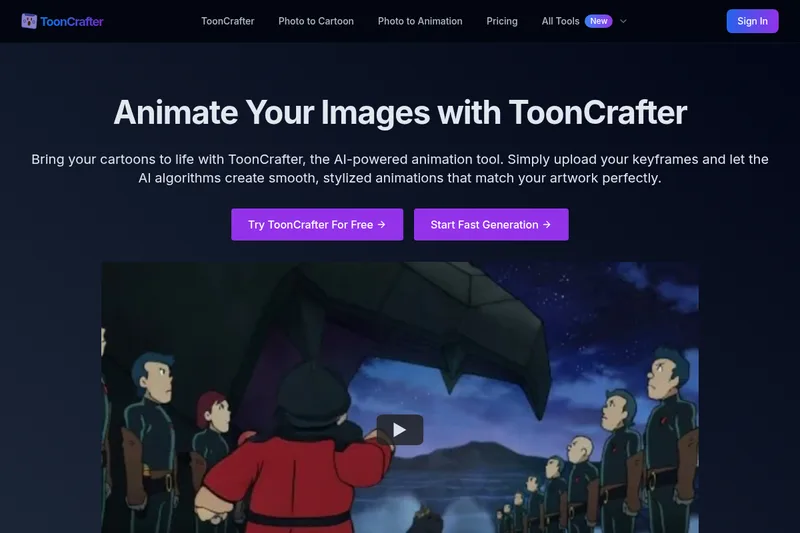Click the demo video preview thumbnail
800x533 pixels.
point(399,397)
